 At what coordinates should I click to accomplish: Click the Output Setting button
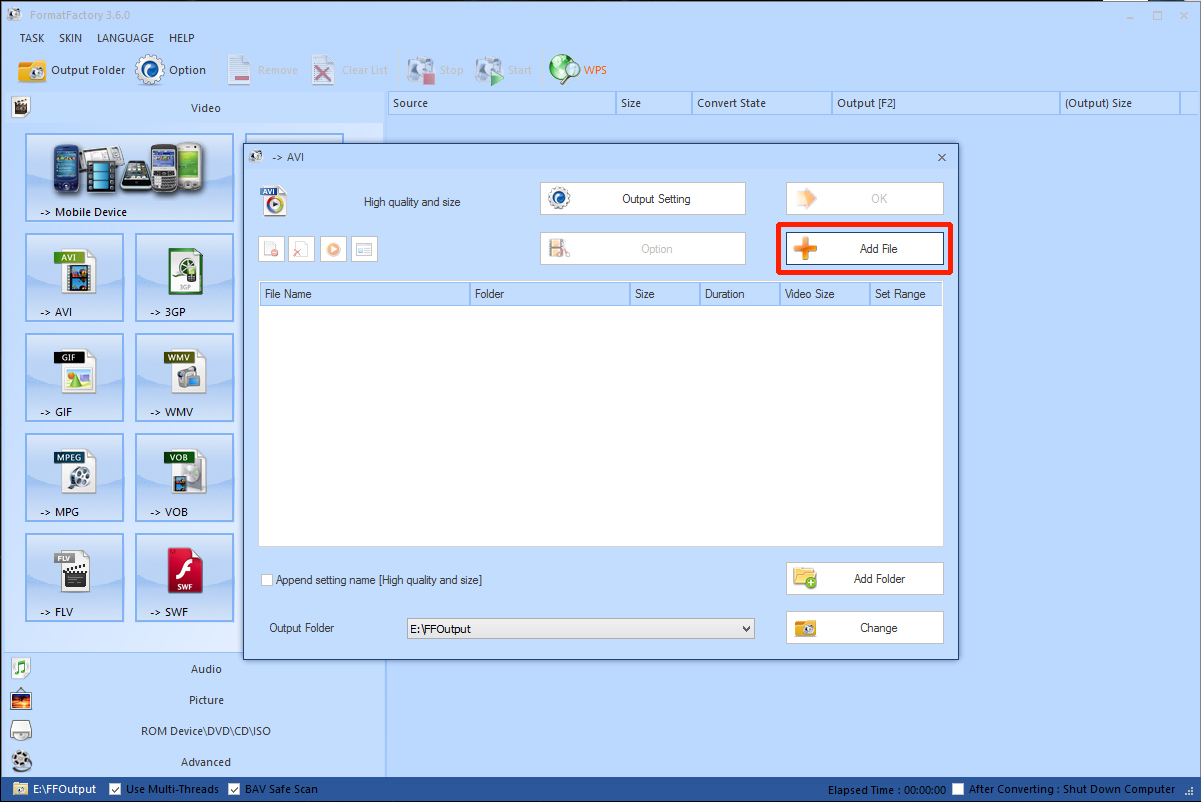643,199
